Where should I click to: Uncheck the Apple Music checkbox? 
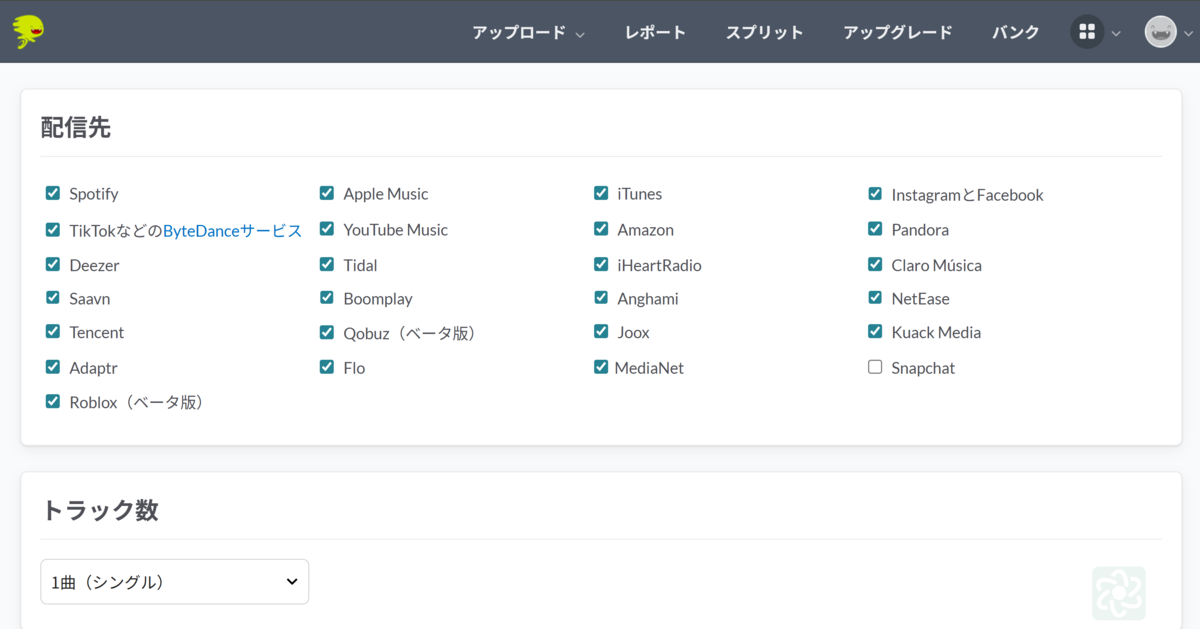(327, 193)
